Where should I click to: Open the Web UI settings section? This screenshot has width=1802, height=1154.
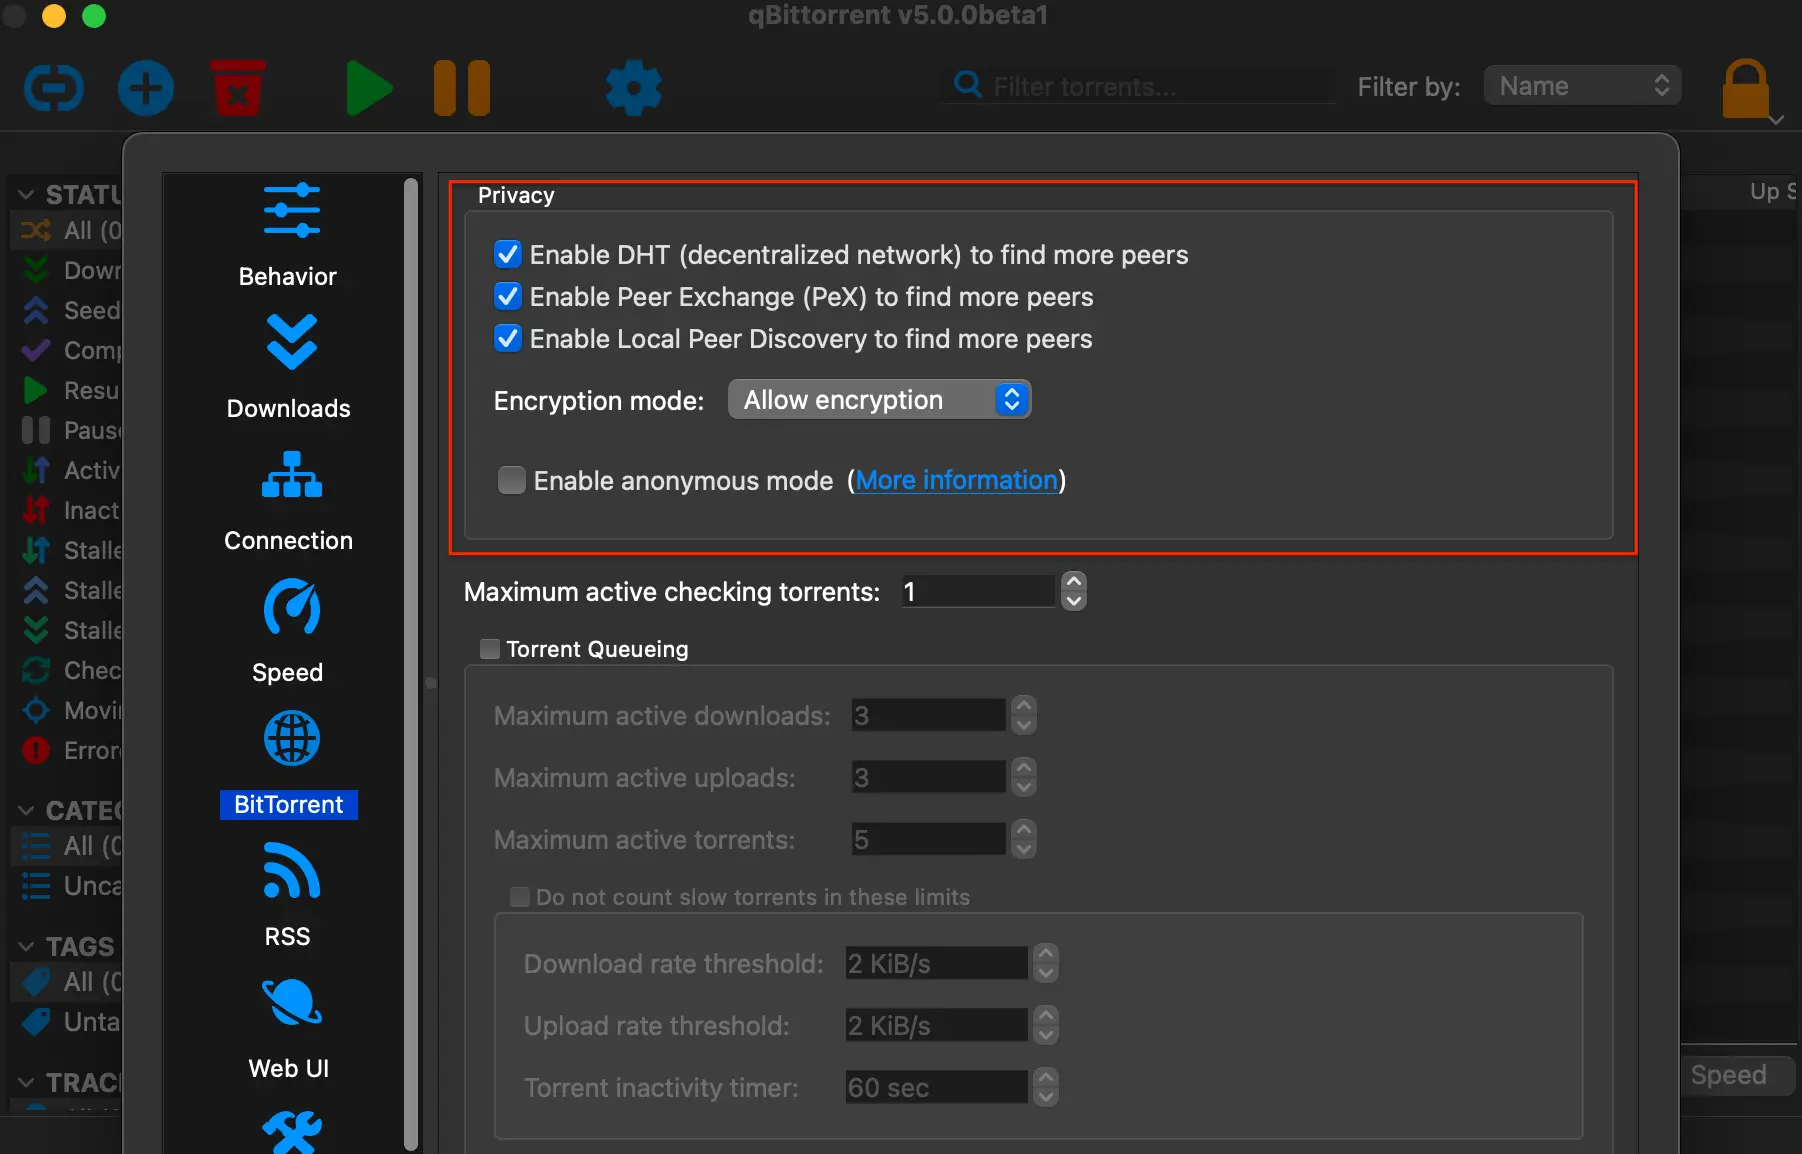coord(288,1028)
